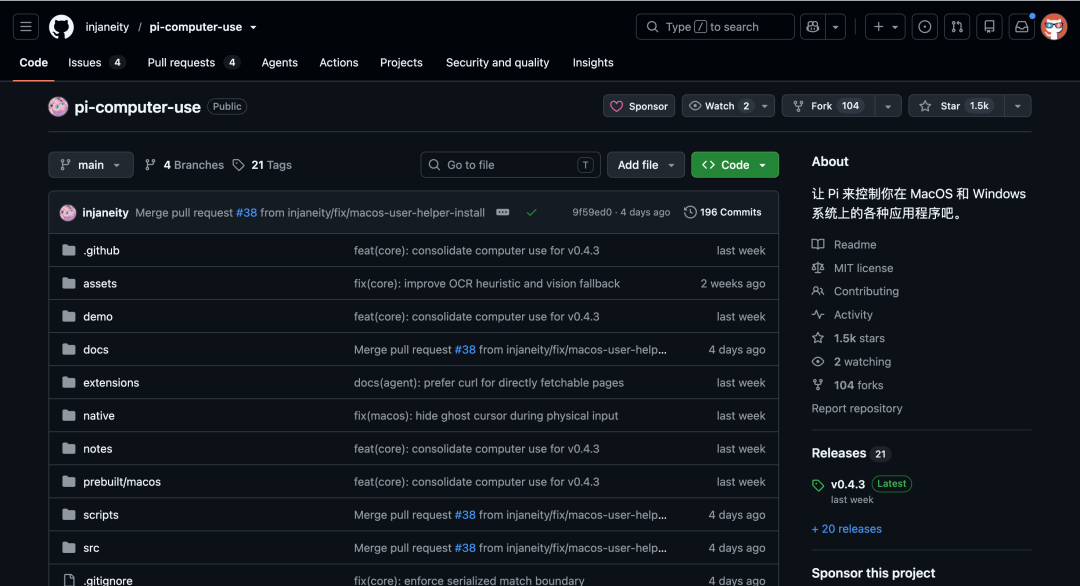The width and height of the screenshot is (1080, 586).
Task: Click the Sponsor button
Action: [x=639, y=106]
